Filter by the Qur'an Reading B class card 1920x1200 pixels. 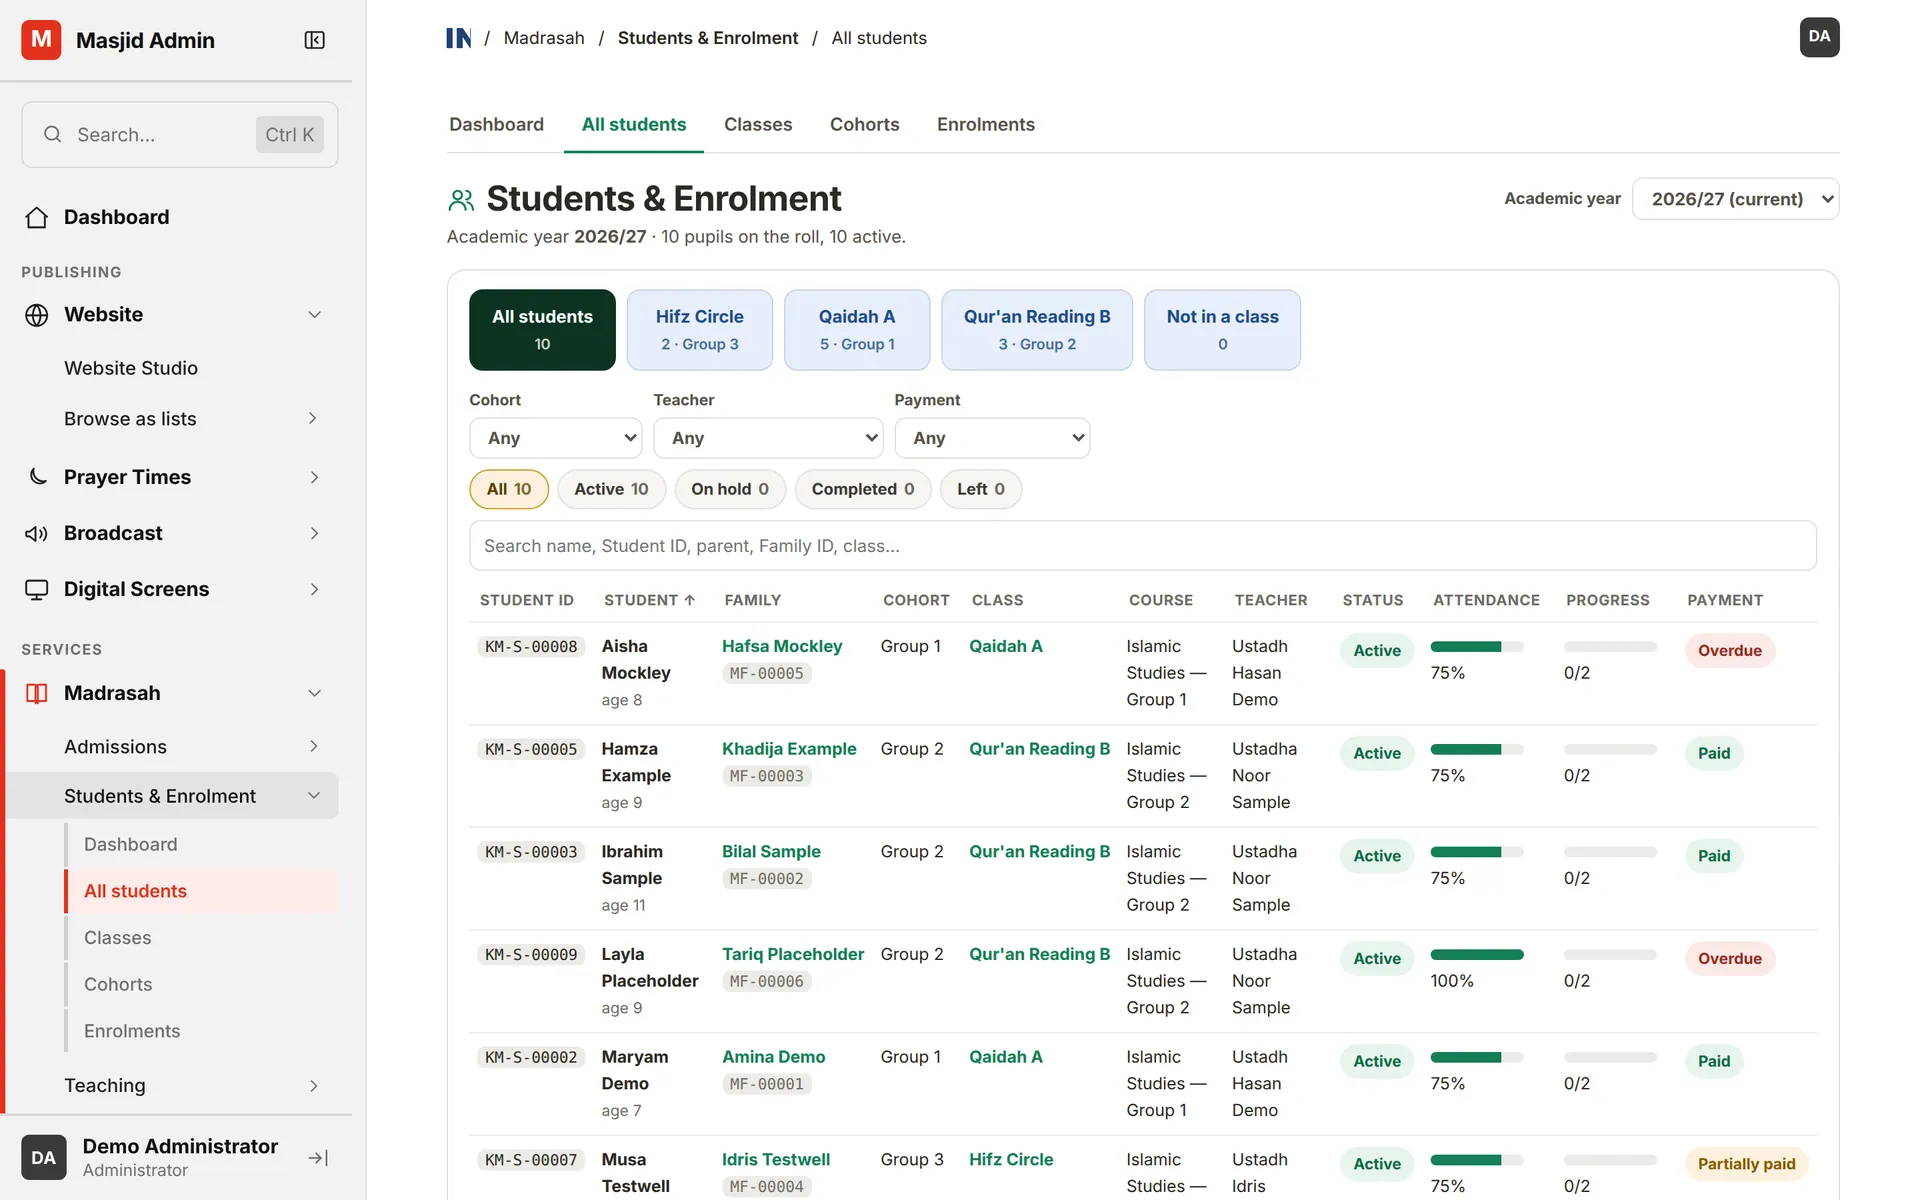1037,330
